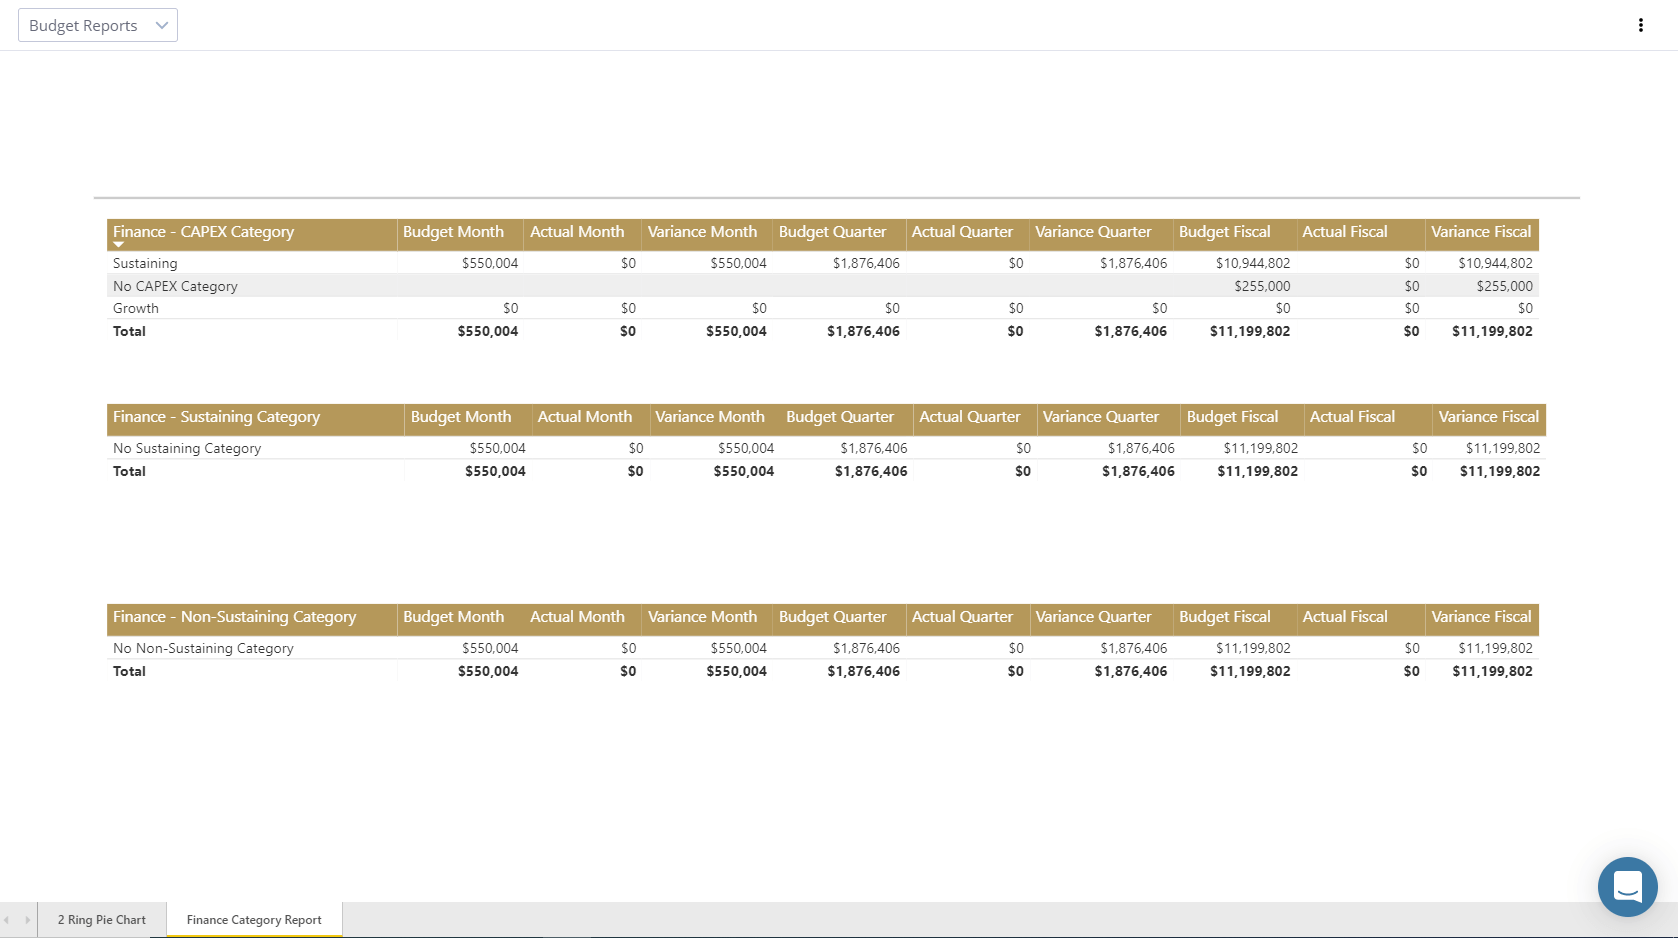Click No Sustaining Category $11,199,802 Budget Fiscal

pyautogui.click(x=1261, y=448)
